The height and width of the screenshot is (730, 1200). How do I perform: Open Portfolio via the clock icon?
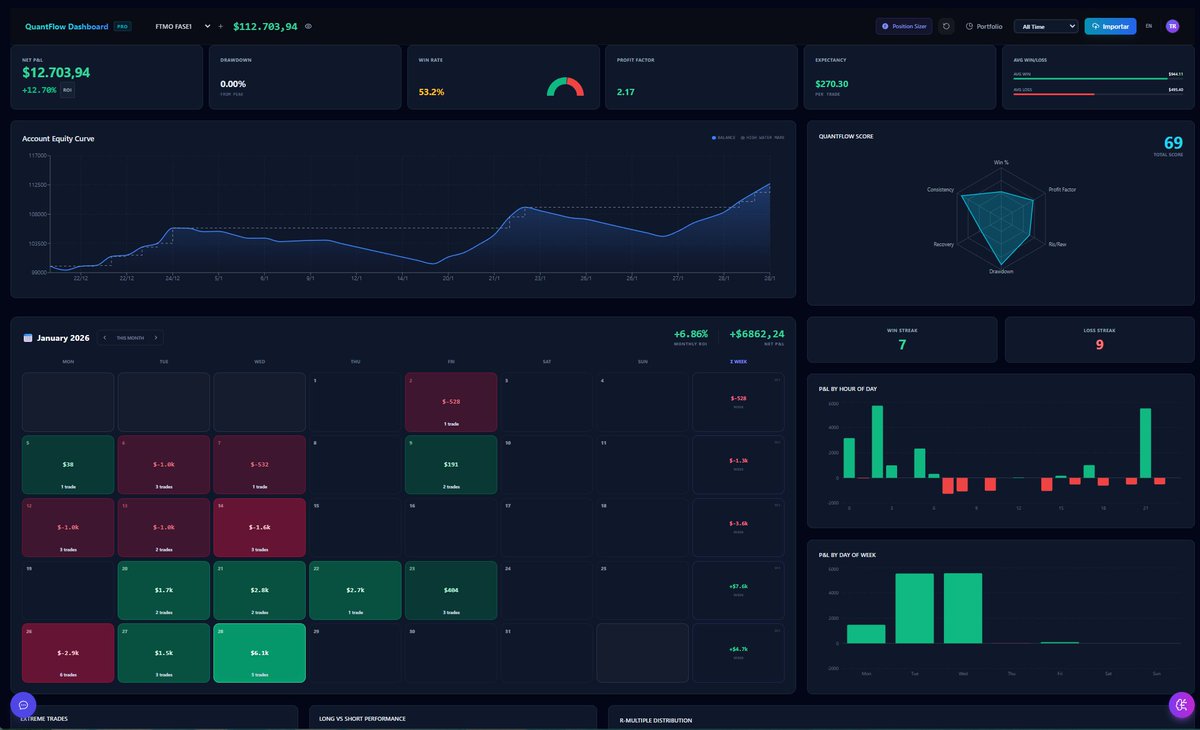(x=970, y=26)
